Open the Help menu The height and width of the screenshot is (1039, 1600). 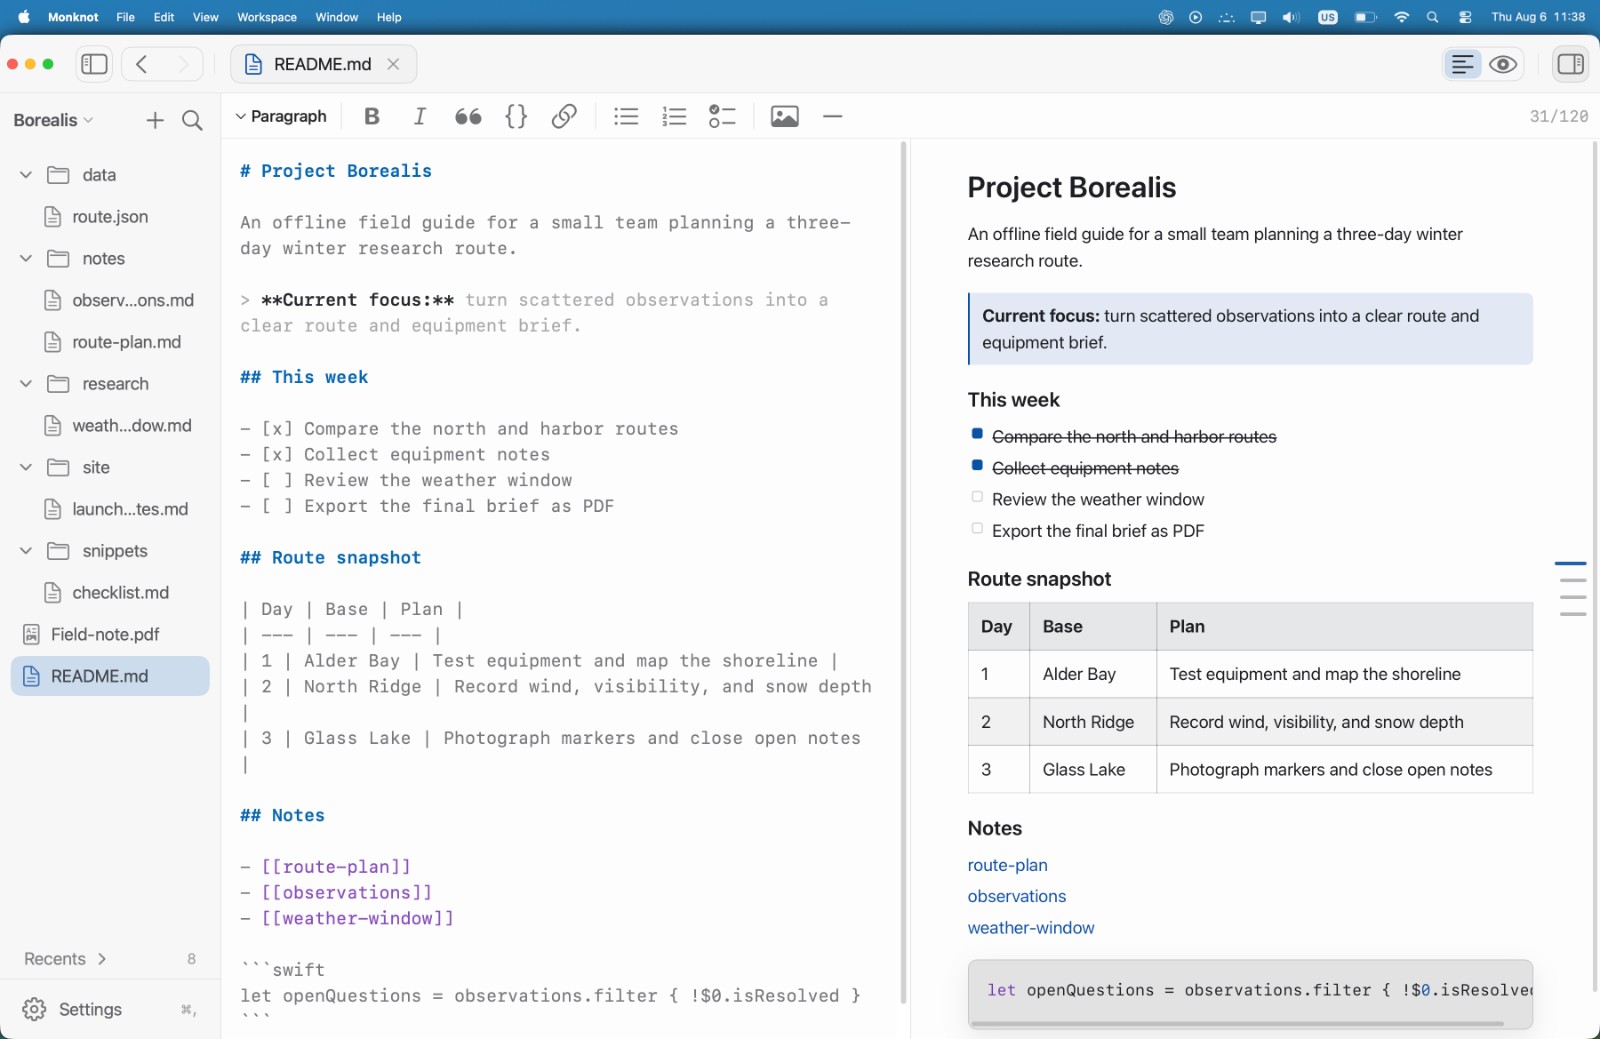tap(389, 17)
